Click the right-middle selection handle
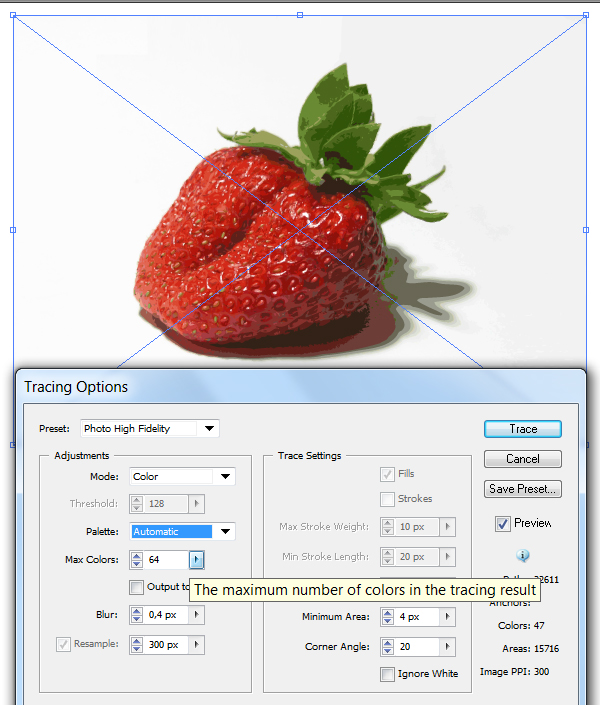Screen dimensions: 600x705 click(x=586, y=230)
